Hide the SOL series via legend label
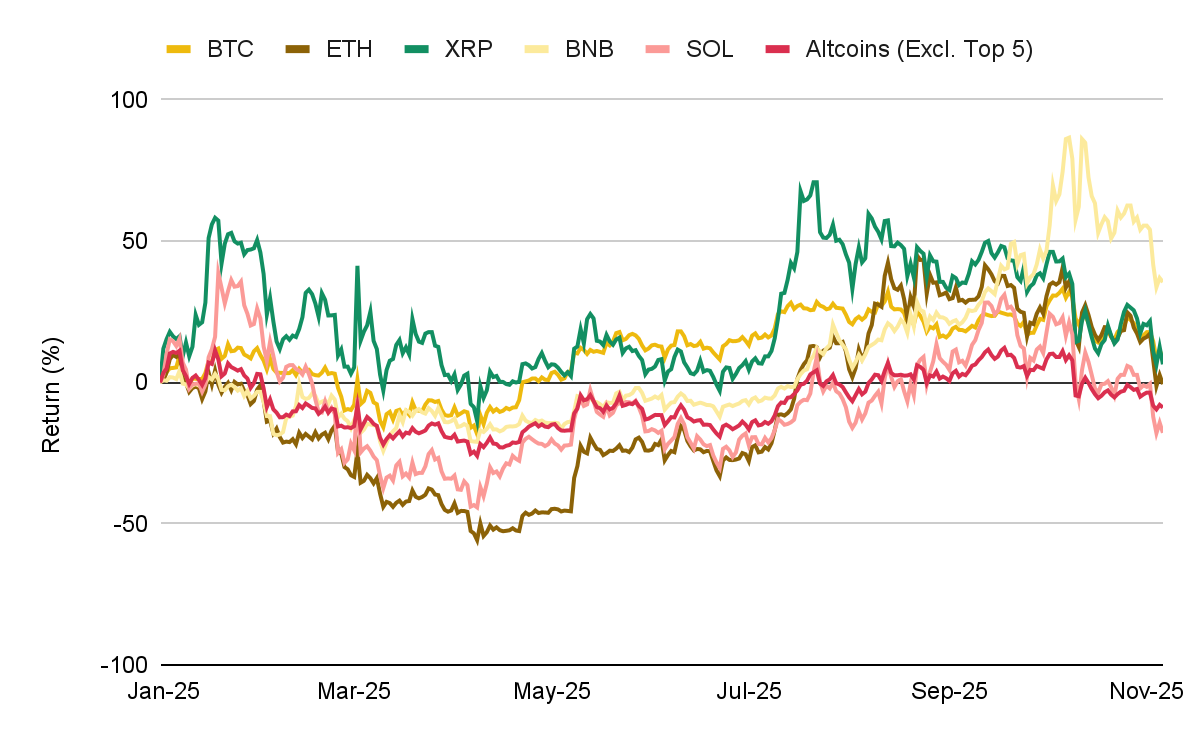Screen dimensions: 1200x742 (x=708, y=49)
